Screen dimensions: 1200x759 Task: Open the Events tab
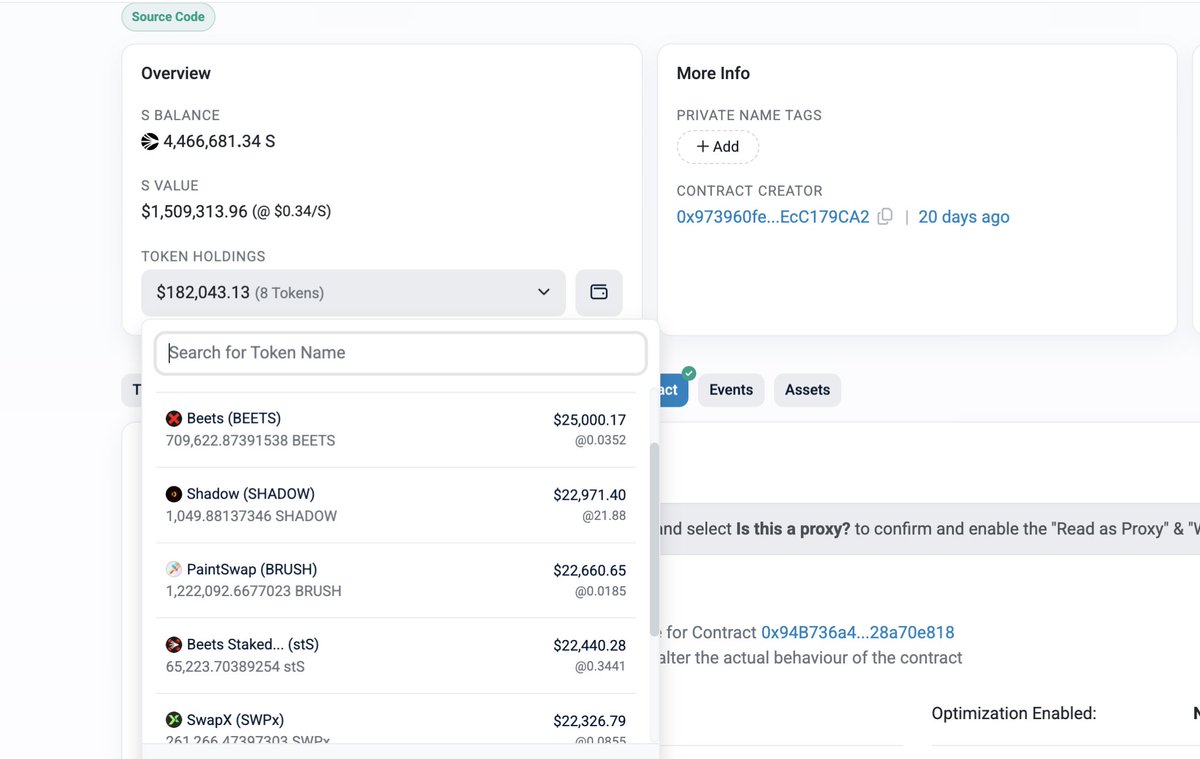(x=731, y=390)
